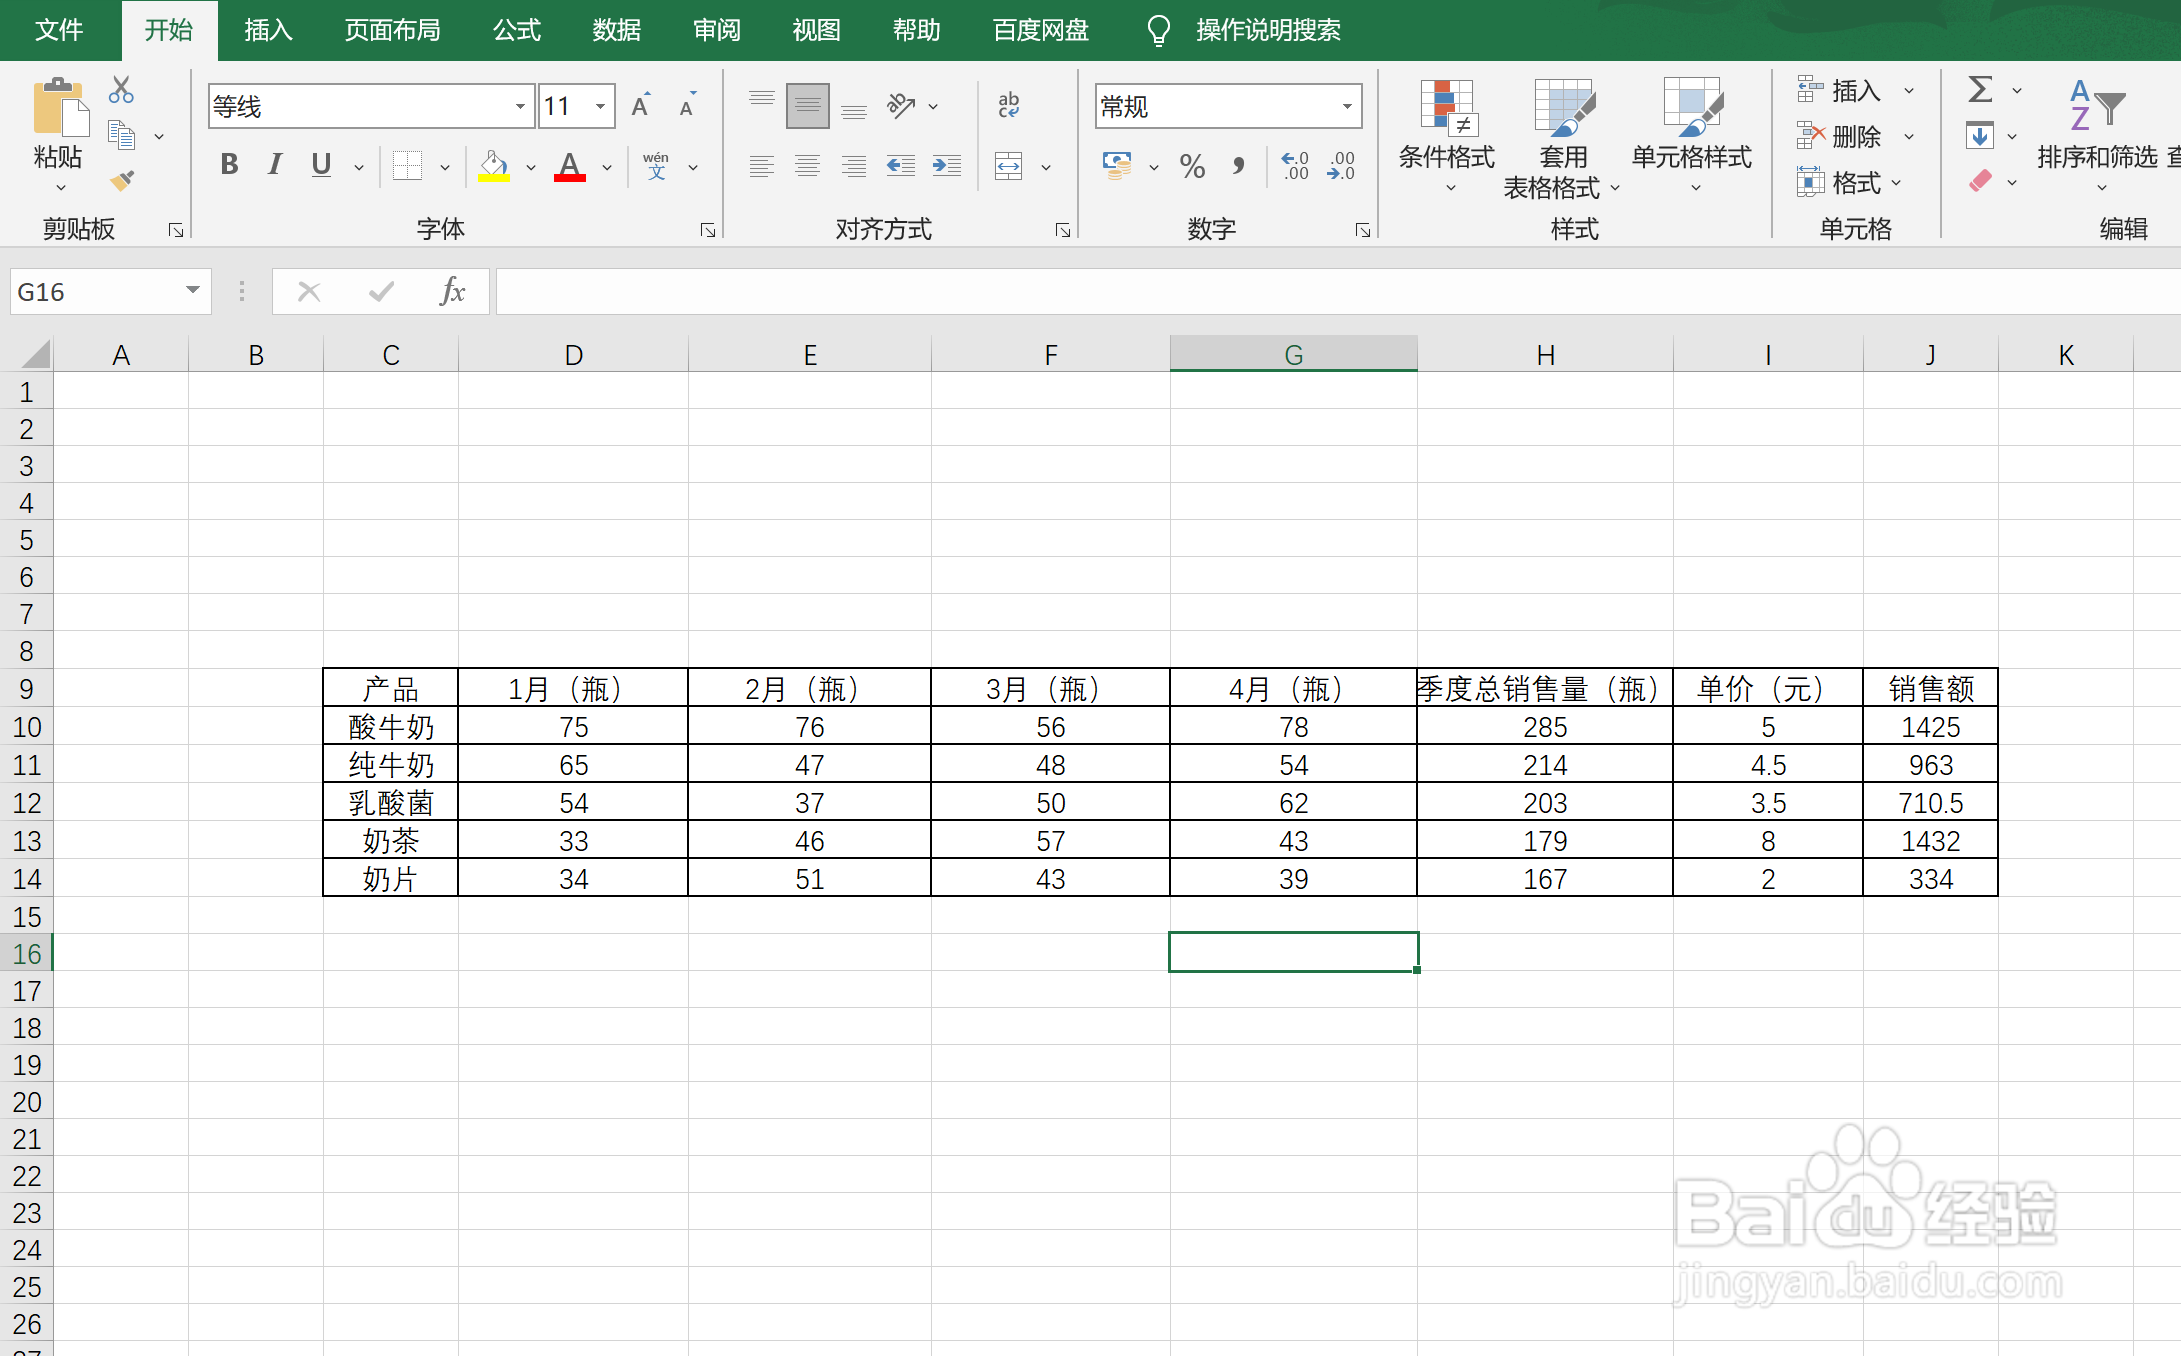
Task: Select column G header
Action: (1293, 354)
